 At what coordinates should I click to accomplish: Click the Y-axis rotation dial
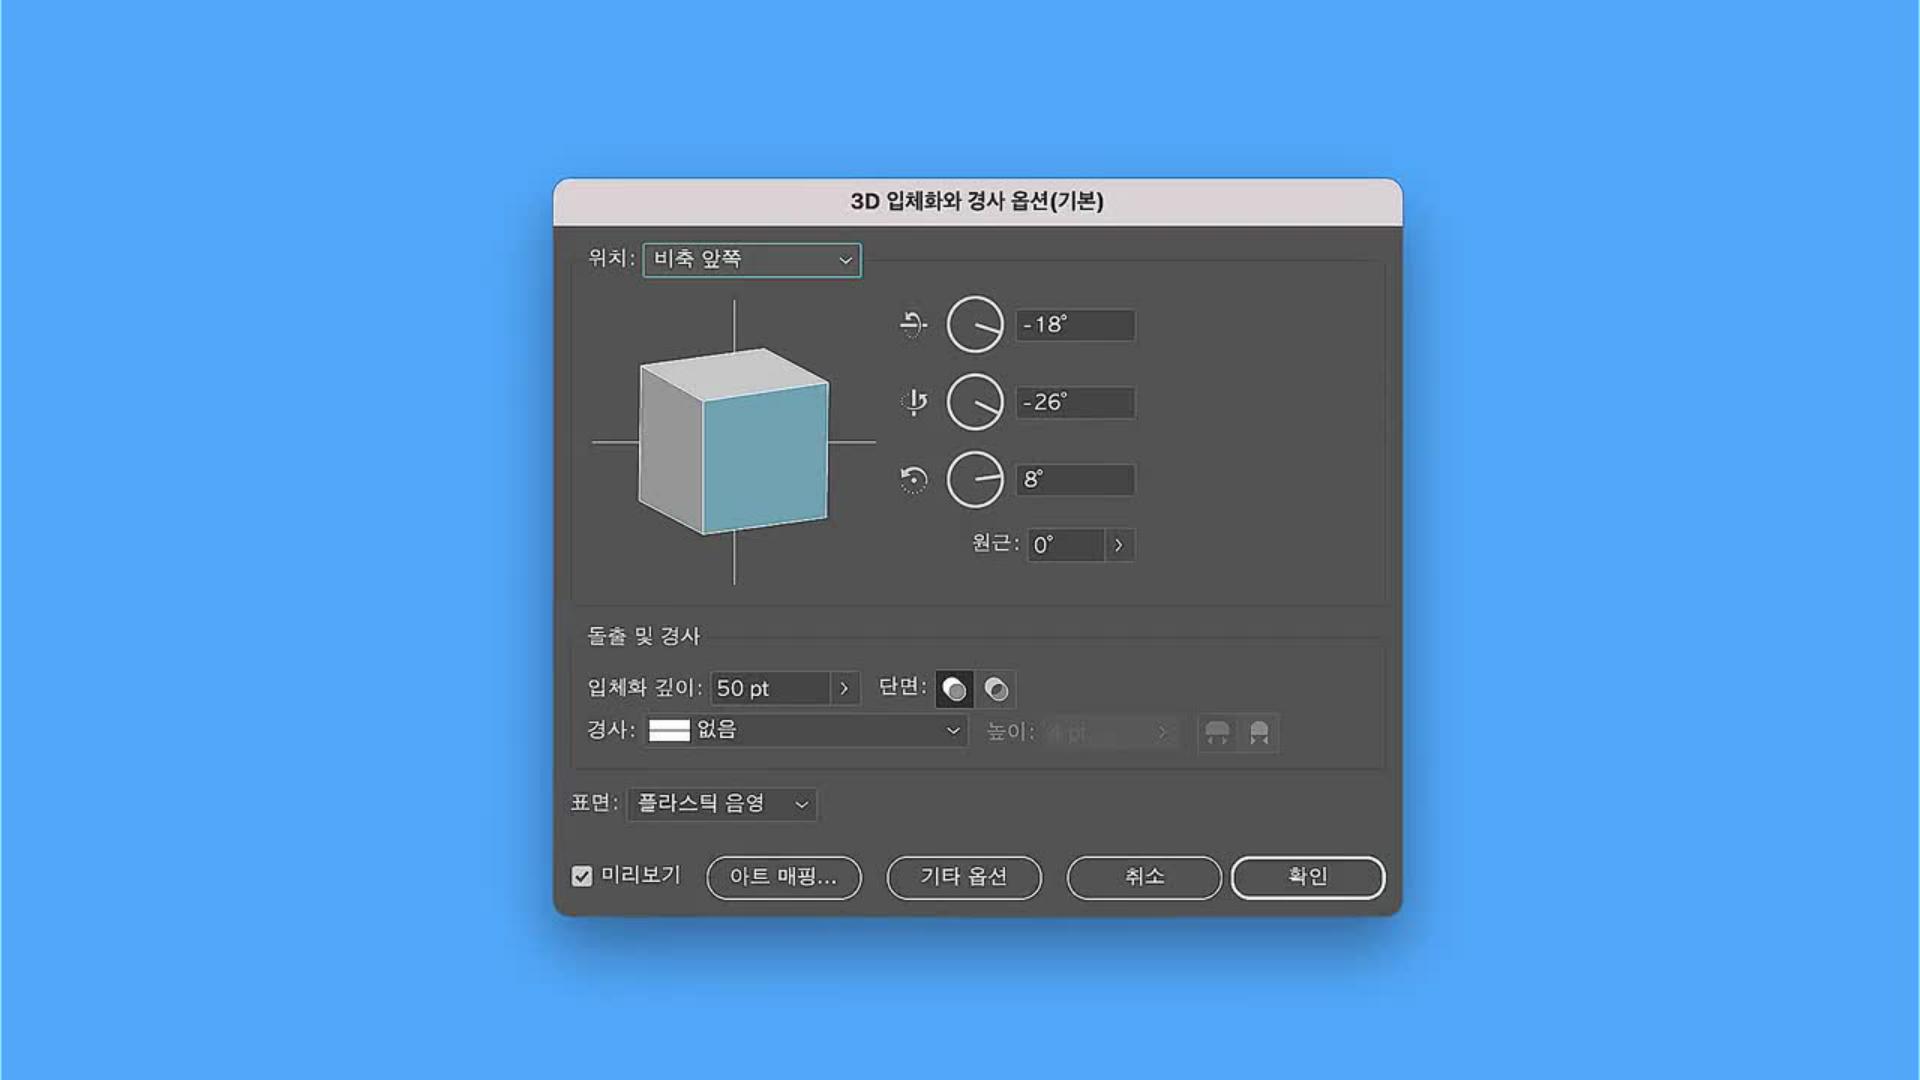[975, 402]
